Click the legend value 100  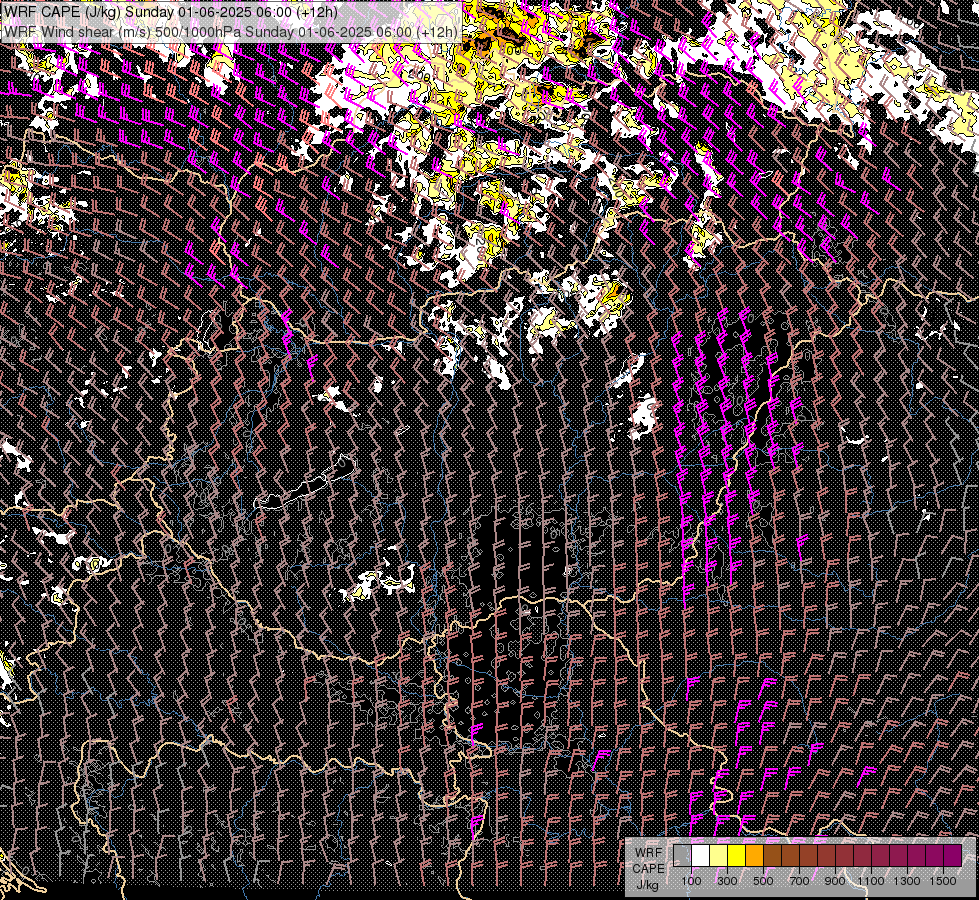[691, 881]
